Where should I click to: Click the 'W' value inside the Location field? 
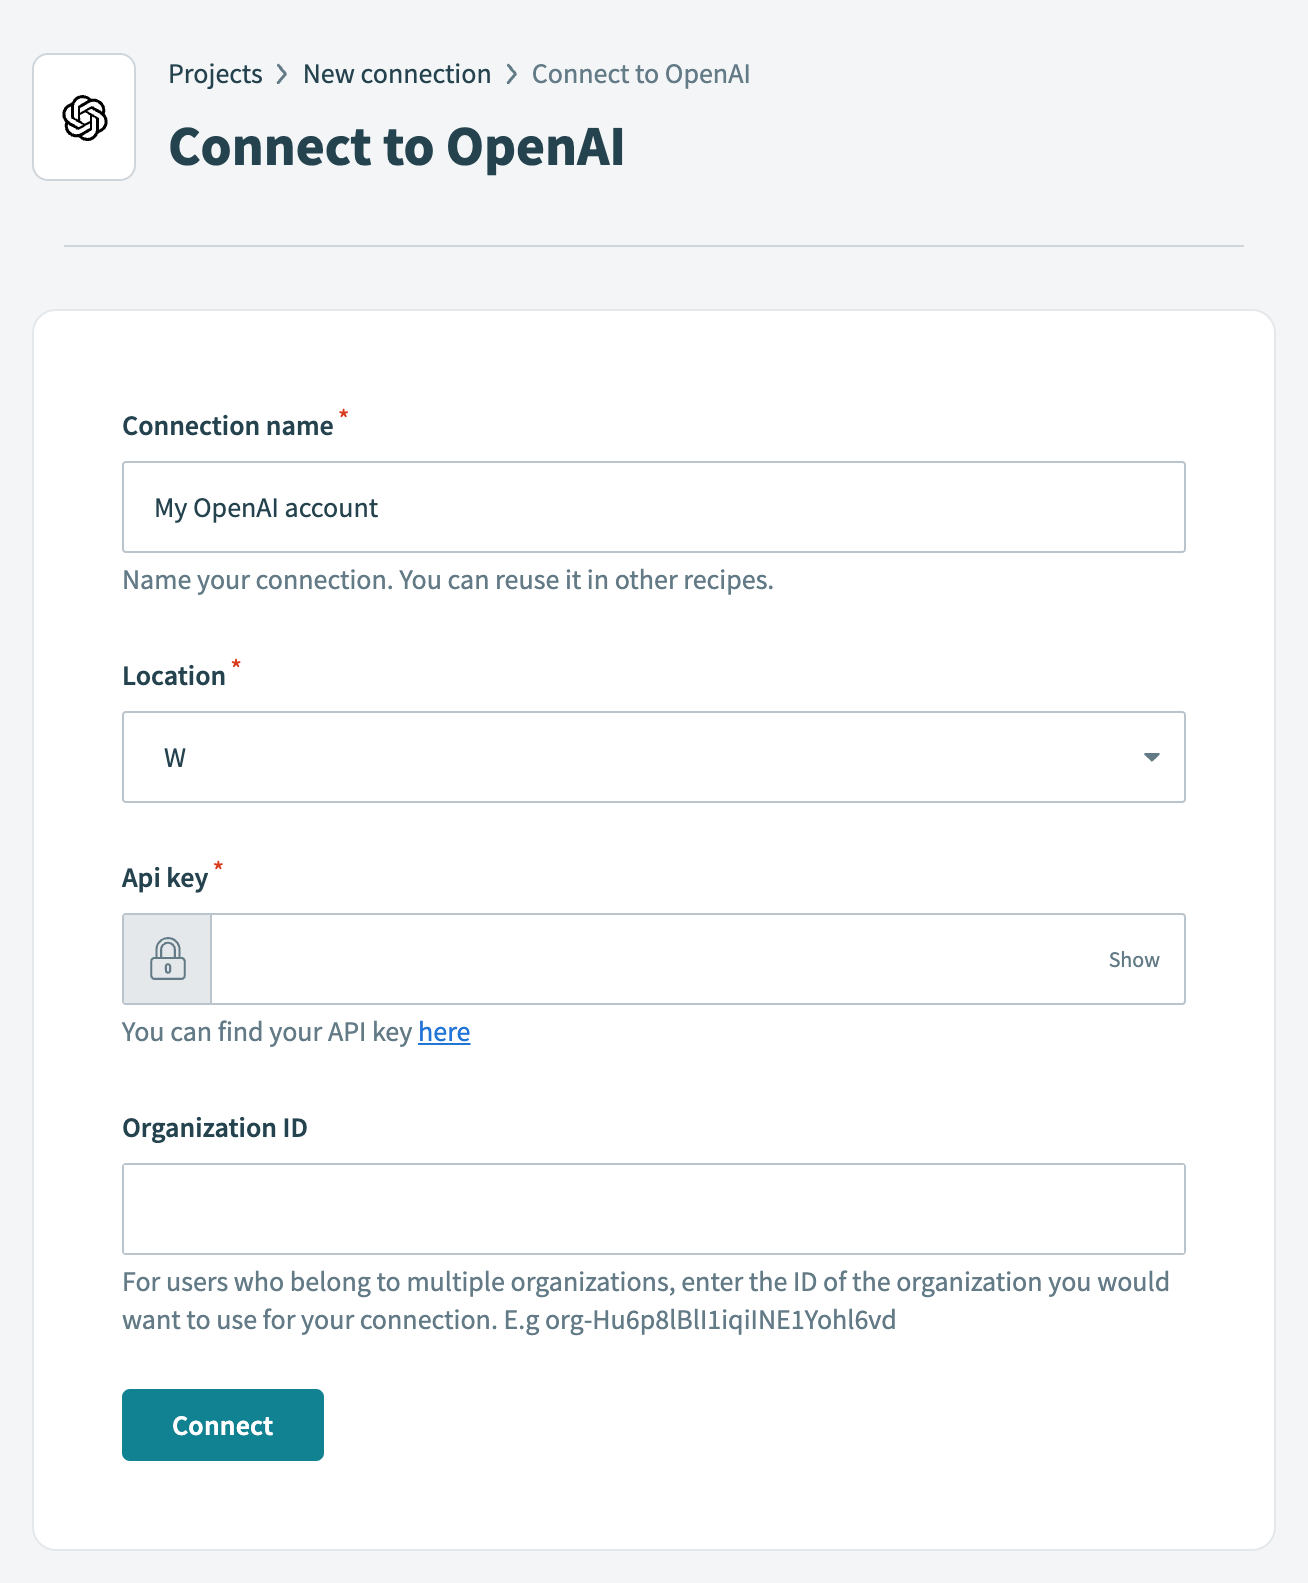(174, 757)
